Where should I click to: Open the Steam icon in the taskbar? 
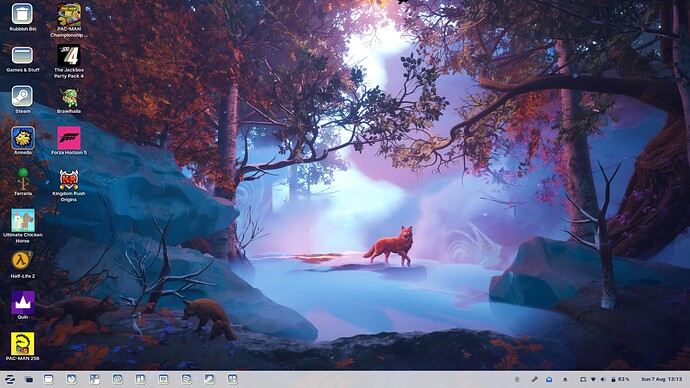pyautogui.click(x=209, y=379)
